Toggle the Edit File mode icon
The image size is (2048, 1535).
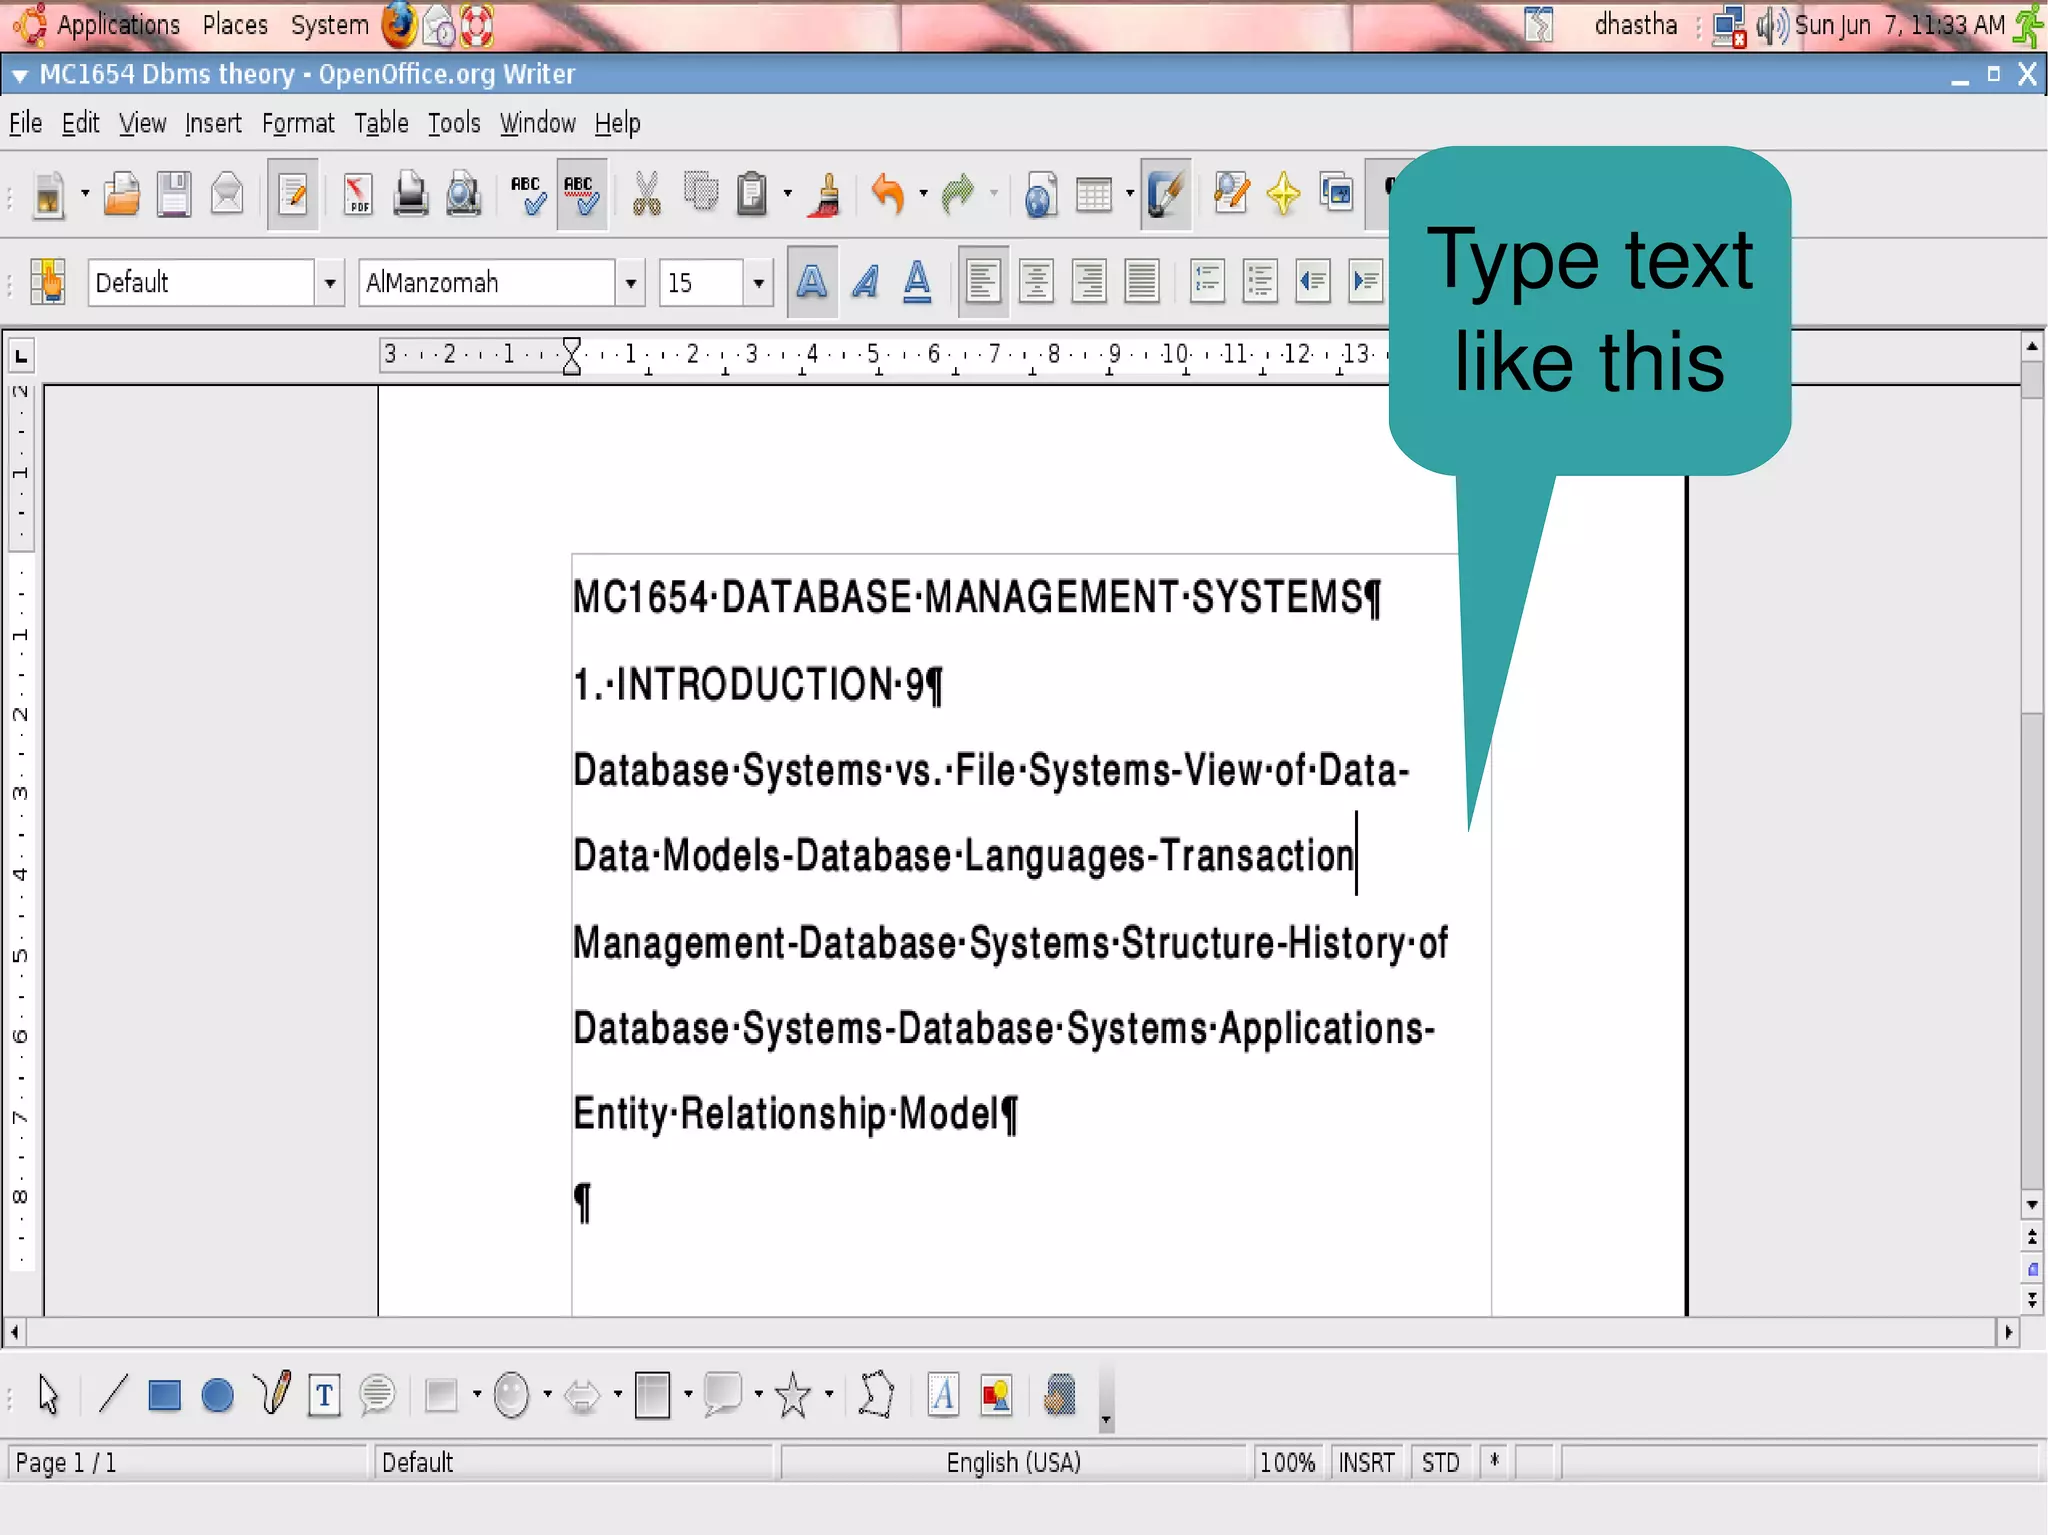[293, 194]
